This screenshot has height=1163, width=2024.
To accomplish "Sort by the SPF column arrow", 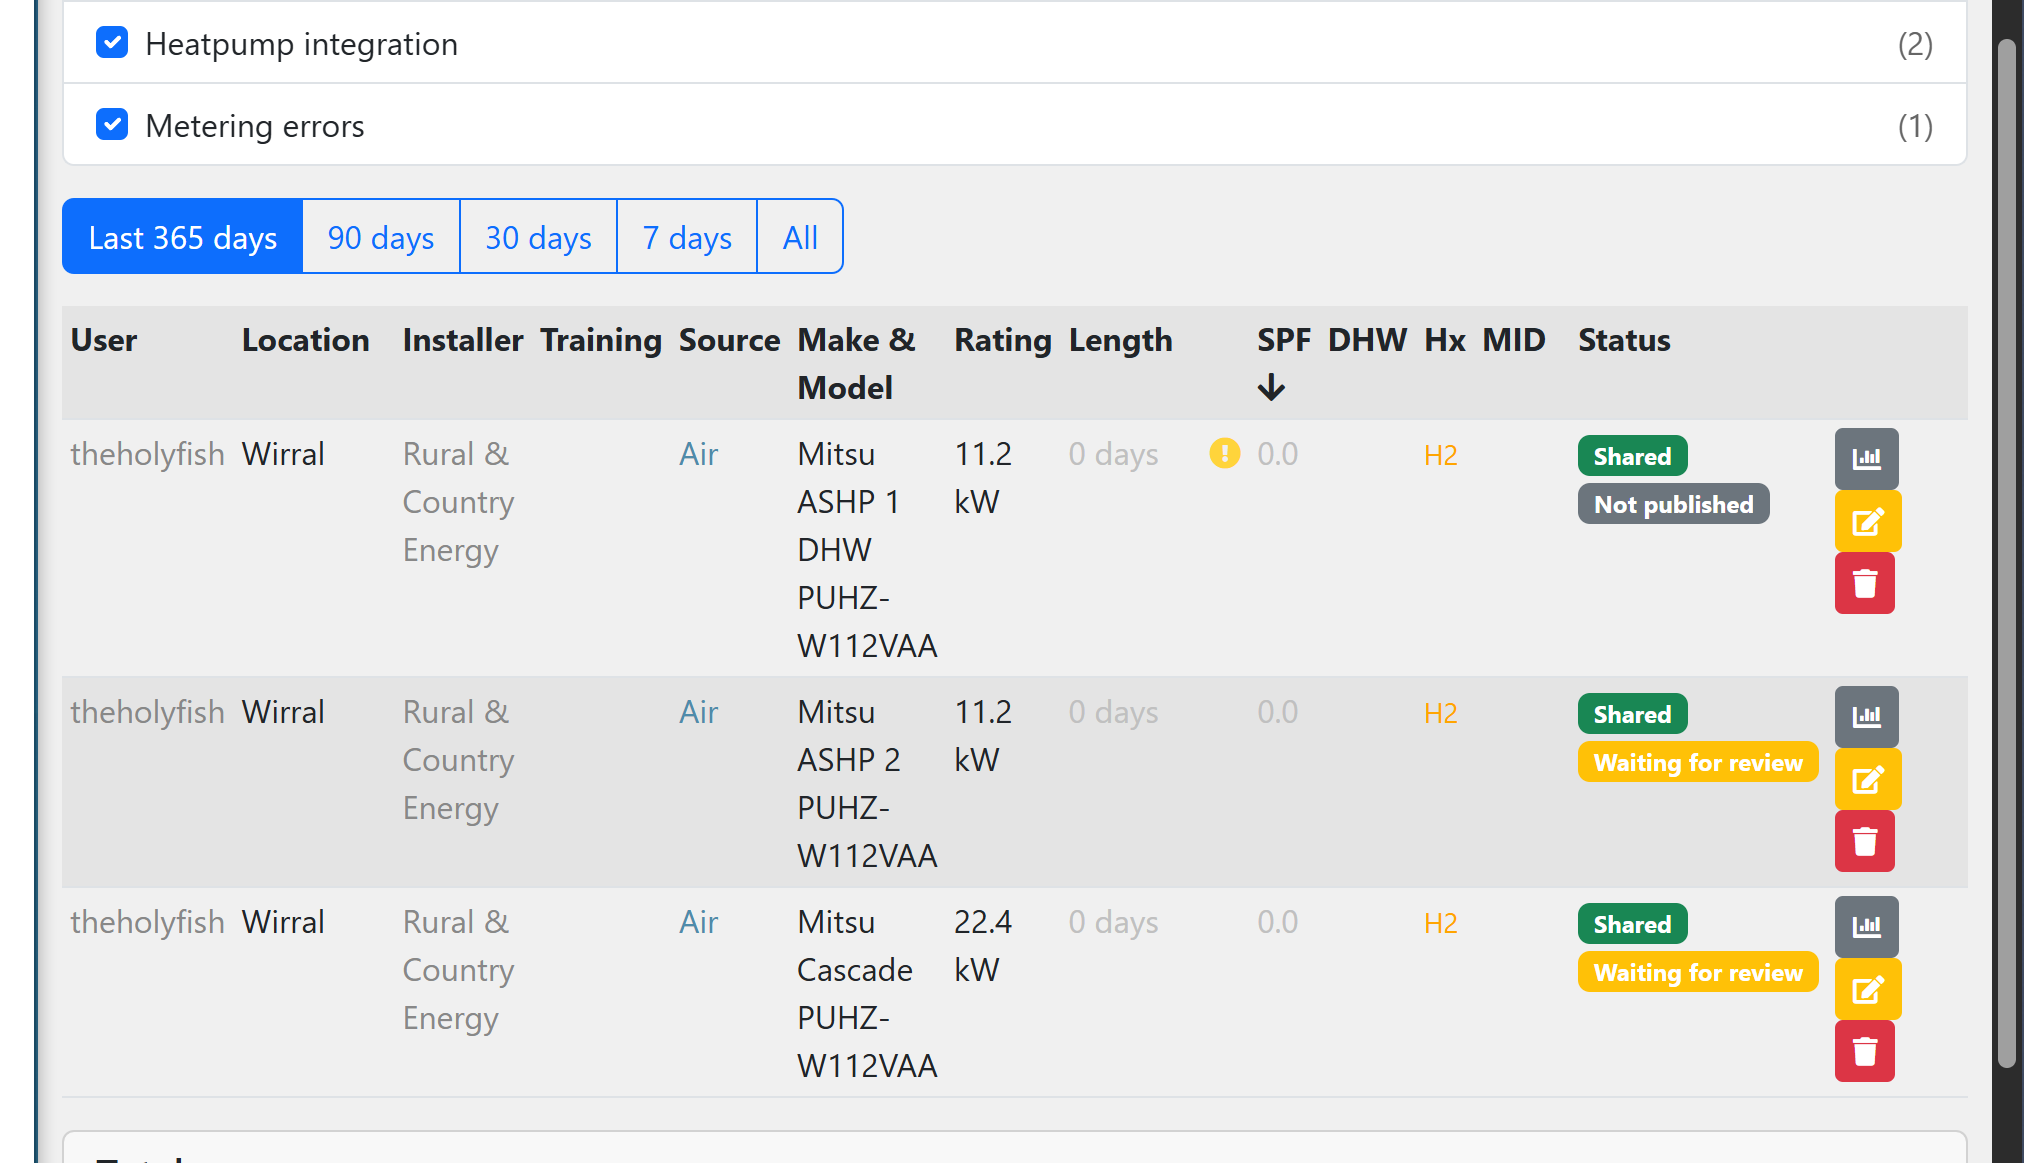I will coord(1271,387).
